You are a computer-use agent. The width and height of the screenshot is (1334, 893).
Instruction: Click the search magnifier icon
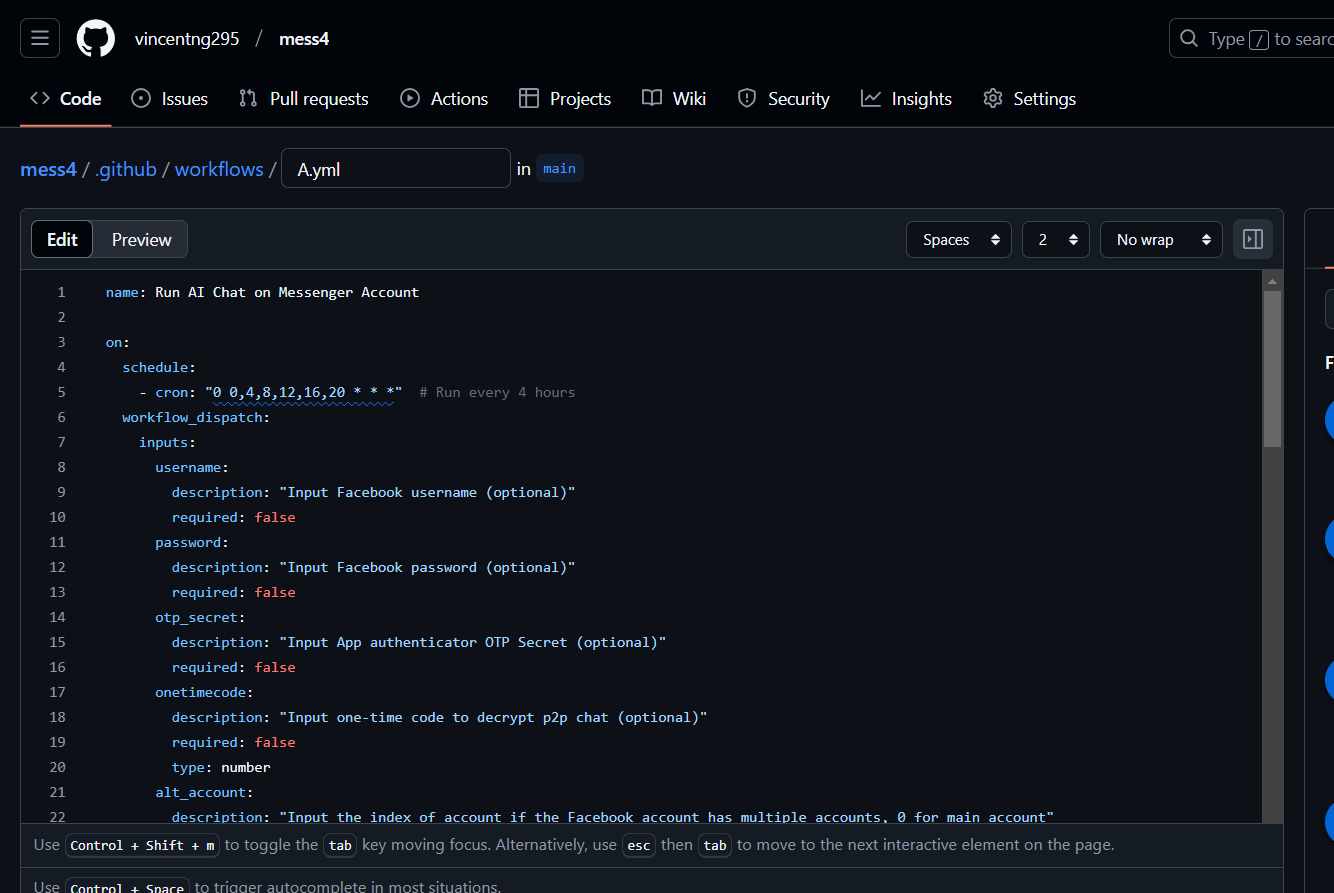1189,38
